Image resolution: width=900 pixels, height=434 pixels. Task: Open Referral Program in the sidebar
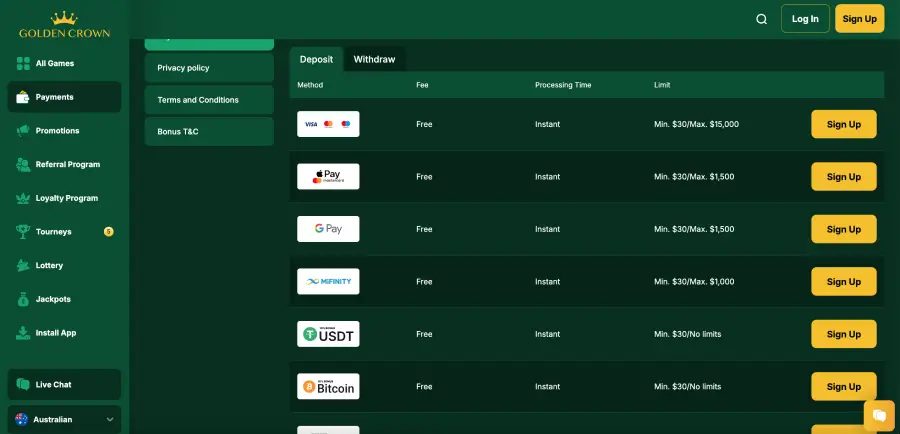pyautogui.click(x=67, y=164)
